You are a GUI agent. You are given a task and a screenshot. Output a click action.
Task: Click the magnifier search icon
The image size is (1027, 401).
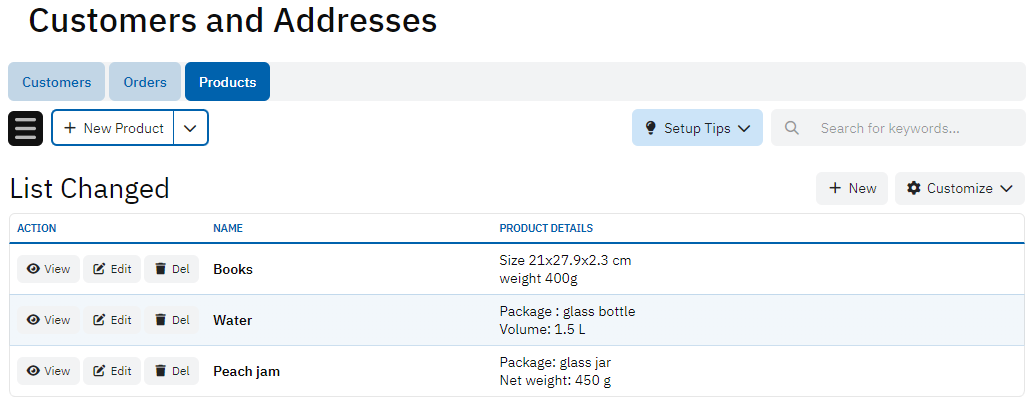[792, 128]
